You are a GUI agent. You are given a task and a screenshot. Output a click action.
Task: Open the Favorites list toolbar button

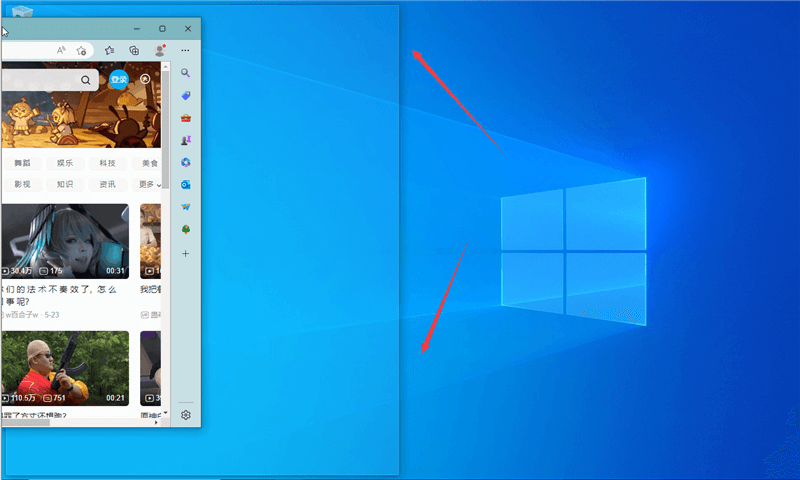[110, 50]
